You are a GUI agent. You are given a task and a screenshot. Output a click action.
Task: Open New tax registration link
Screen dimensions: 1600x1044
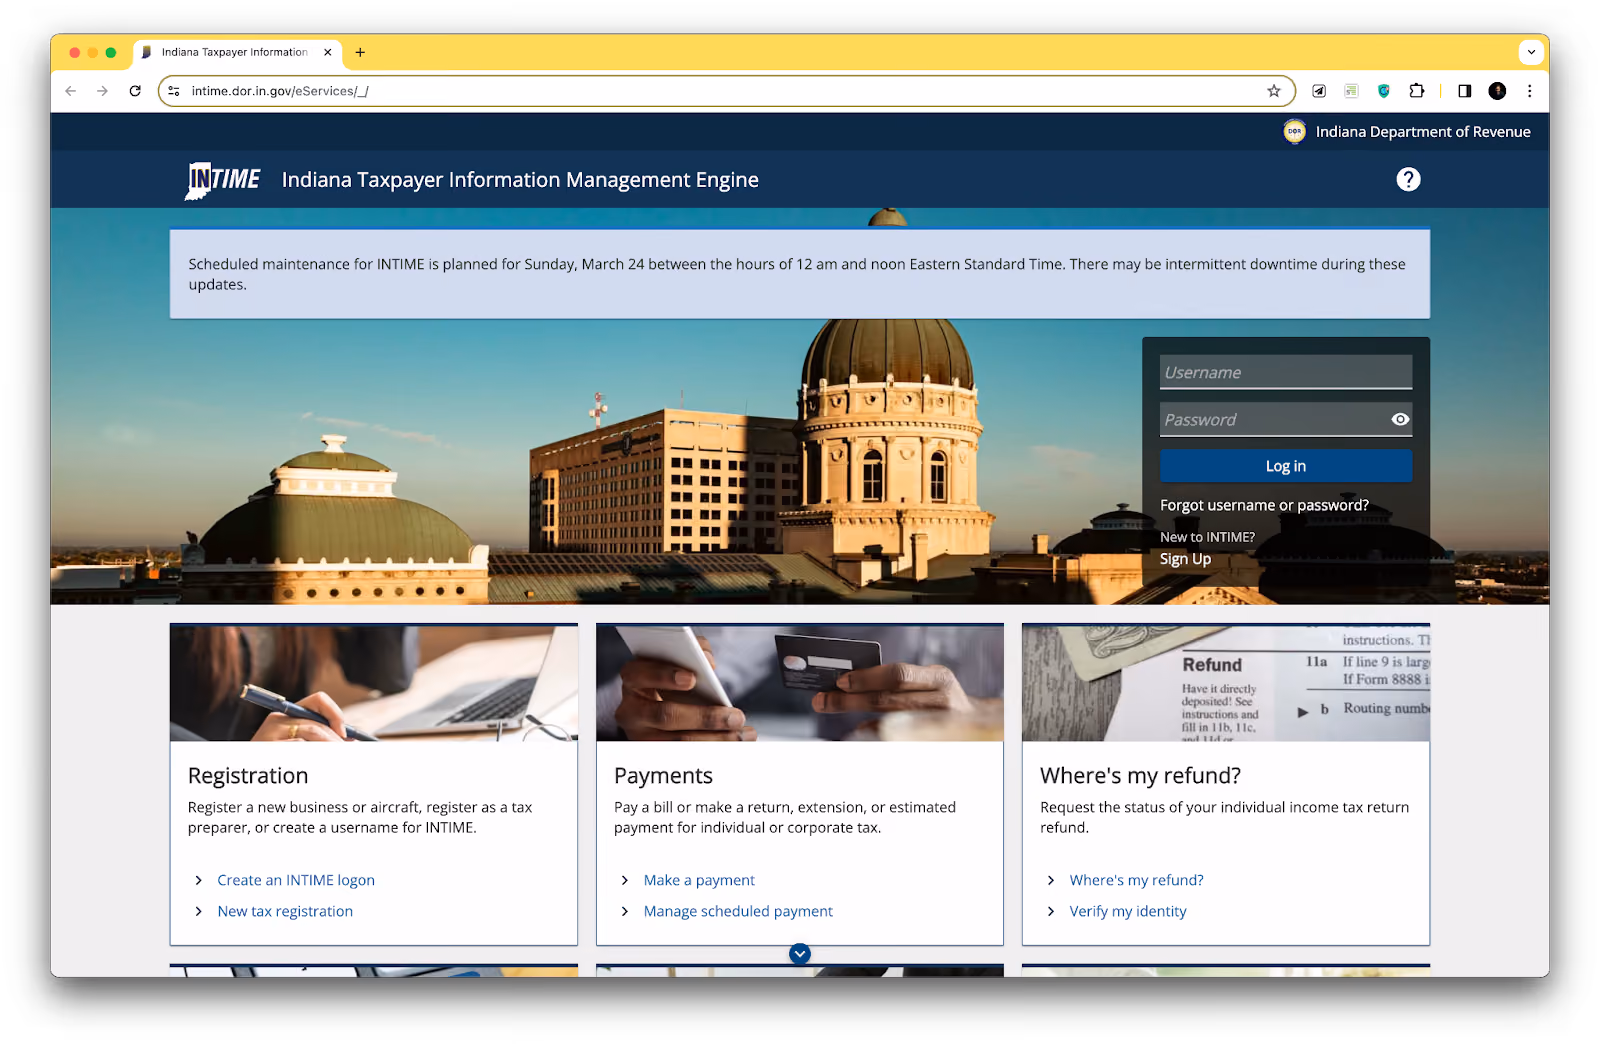pyautogui.click(x=285, y=911)
